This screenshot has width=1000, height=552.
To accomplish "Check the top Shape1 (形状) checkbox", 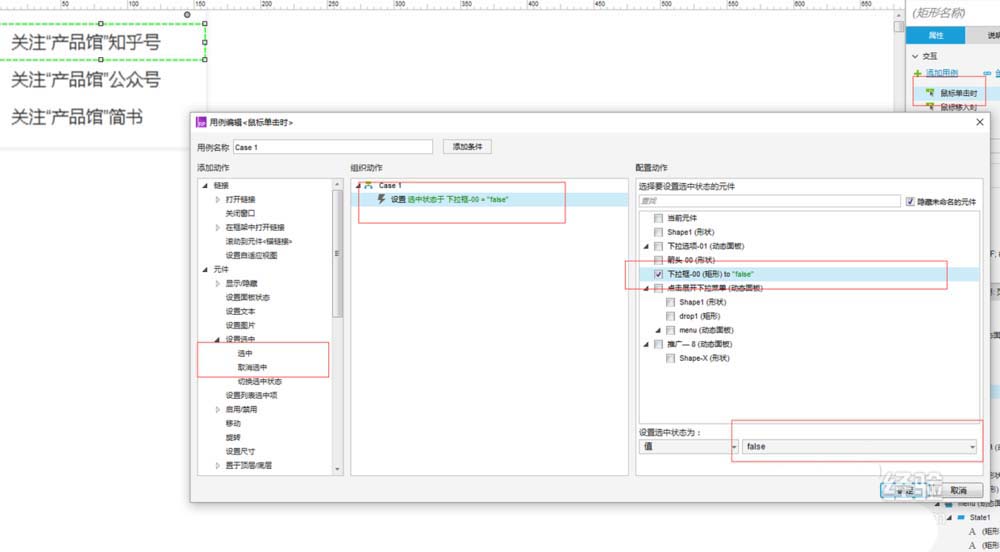I will pos(658,232).
